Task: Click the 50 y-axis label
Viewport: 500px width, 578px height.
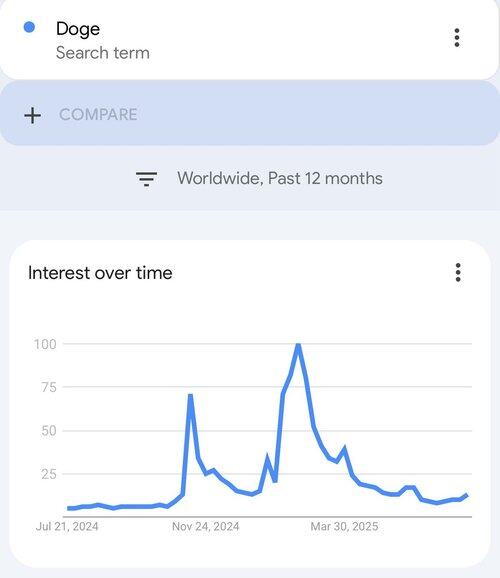Action: [x=49, y=431]
